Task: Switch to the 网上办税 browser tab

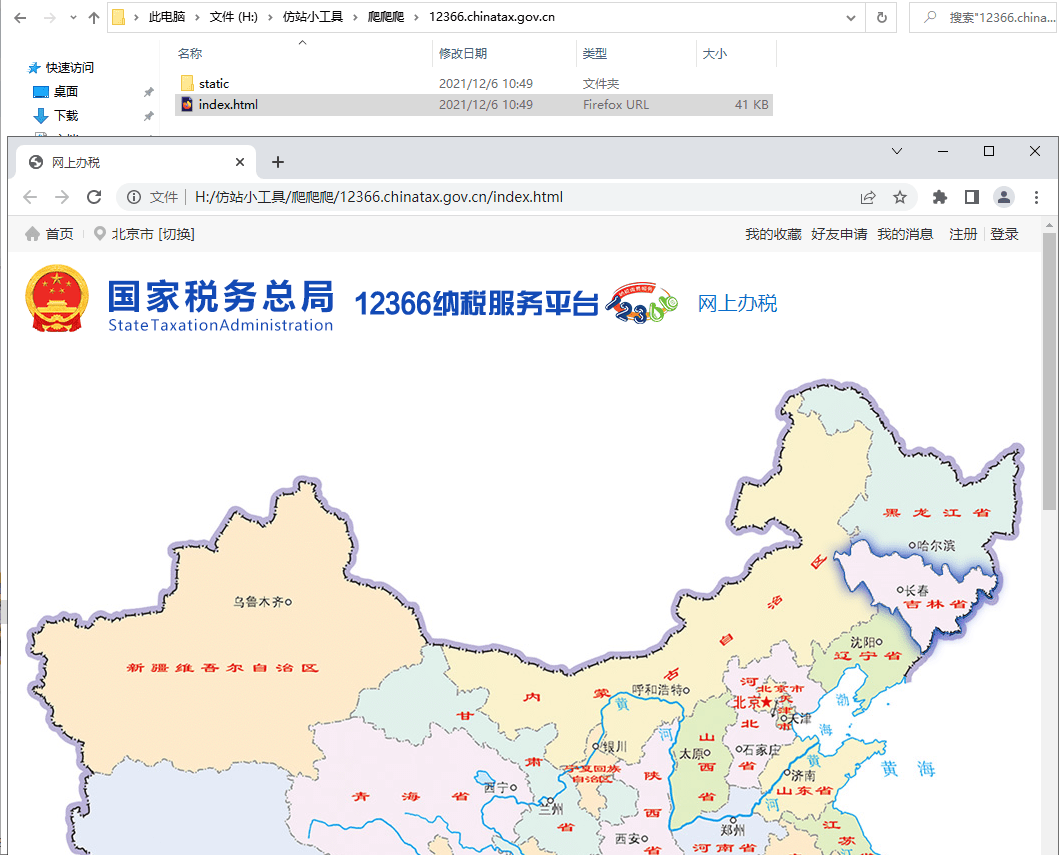Action: click(x=135, y=162)
